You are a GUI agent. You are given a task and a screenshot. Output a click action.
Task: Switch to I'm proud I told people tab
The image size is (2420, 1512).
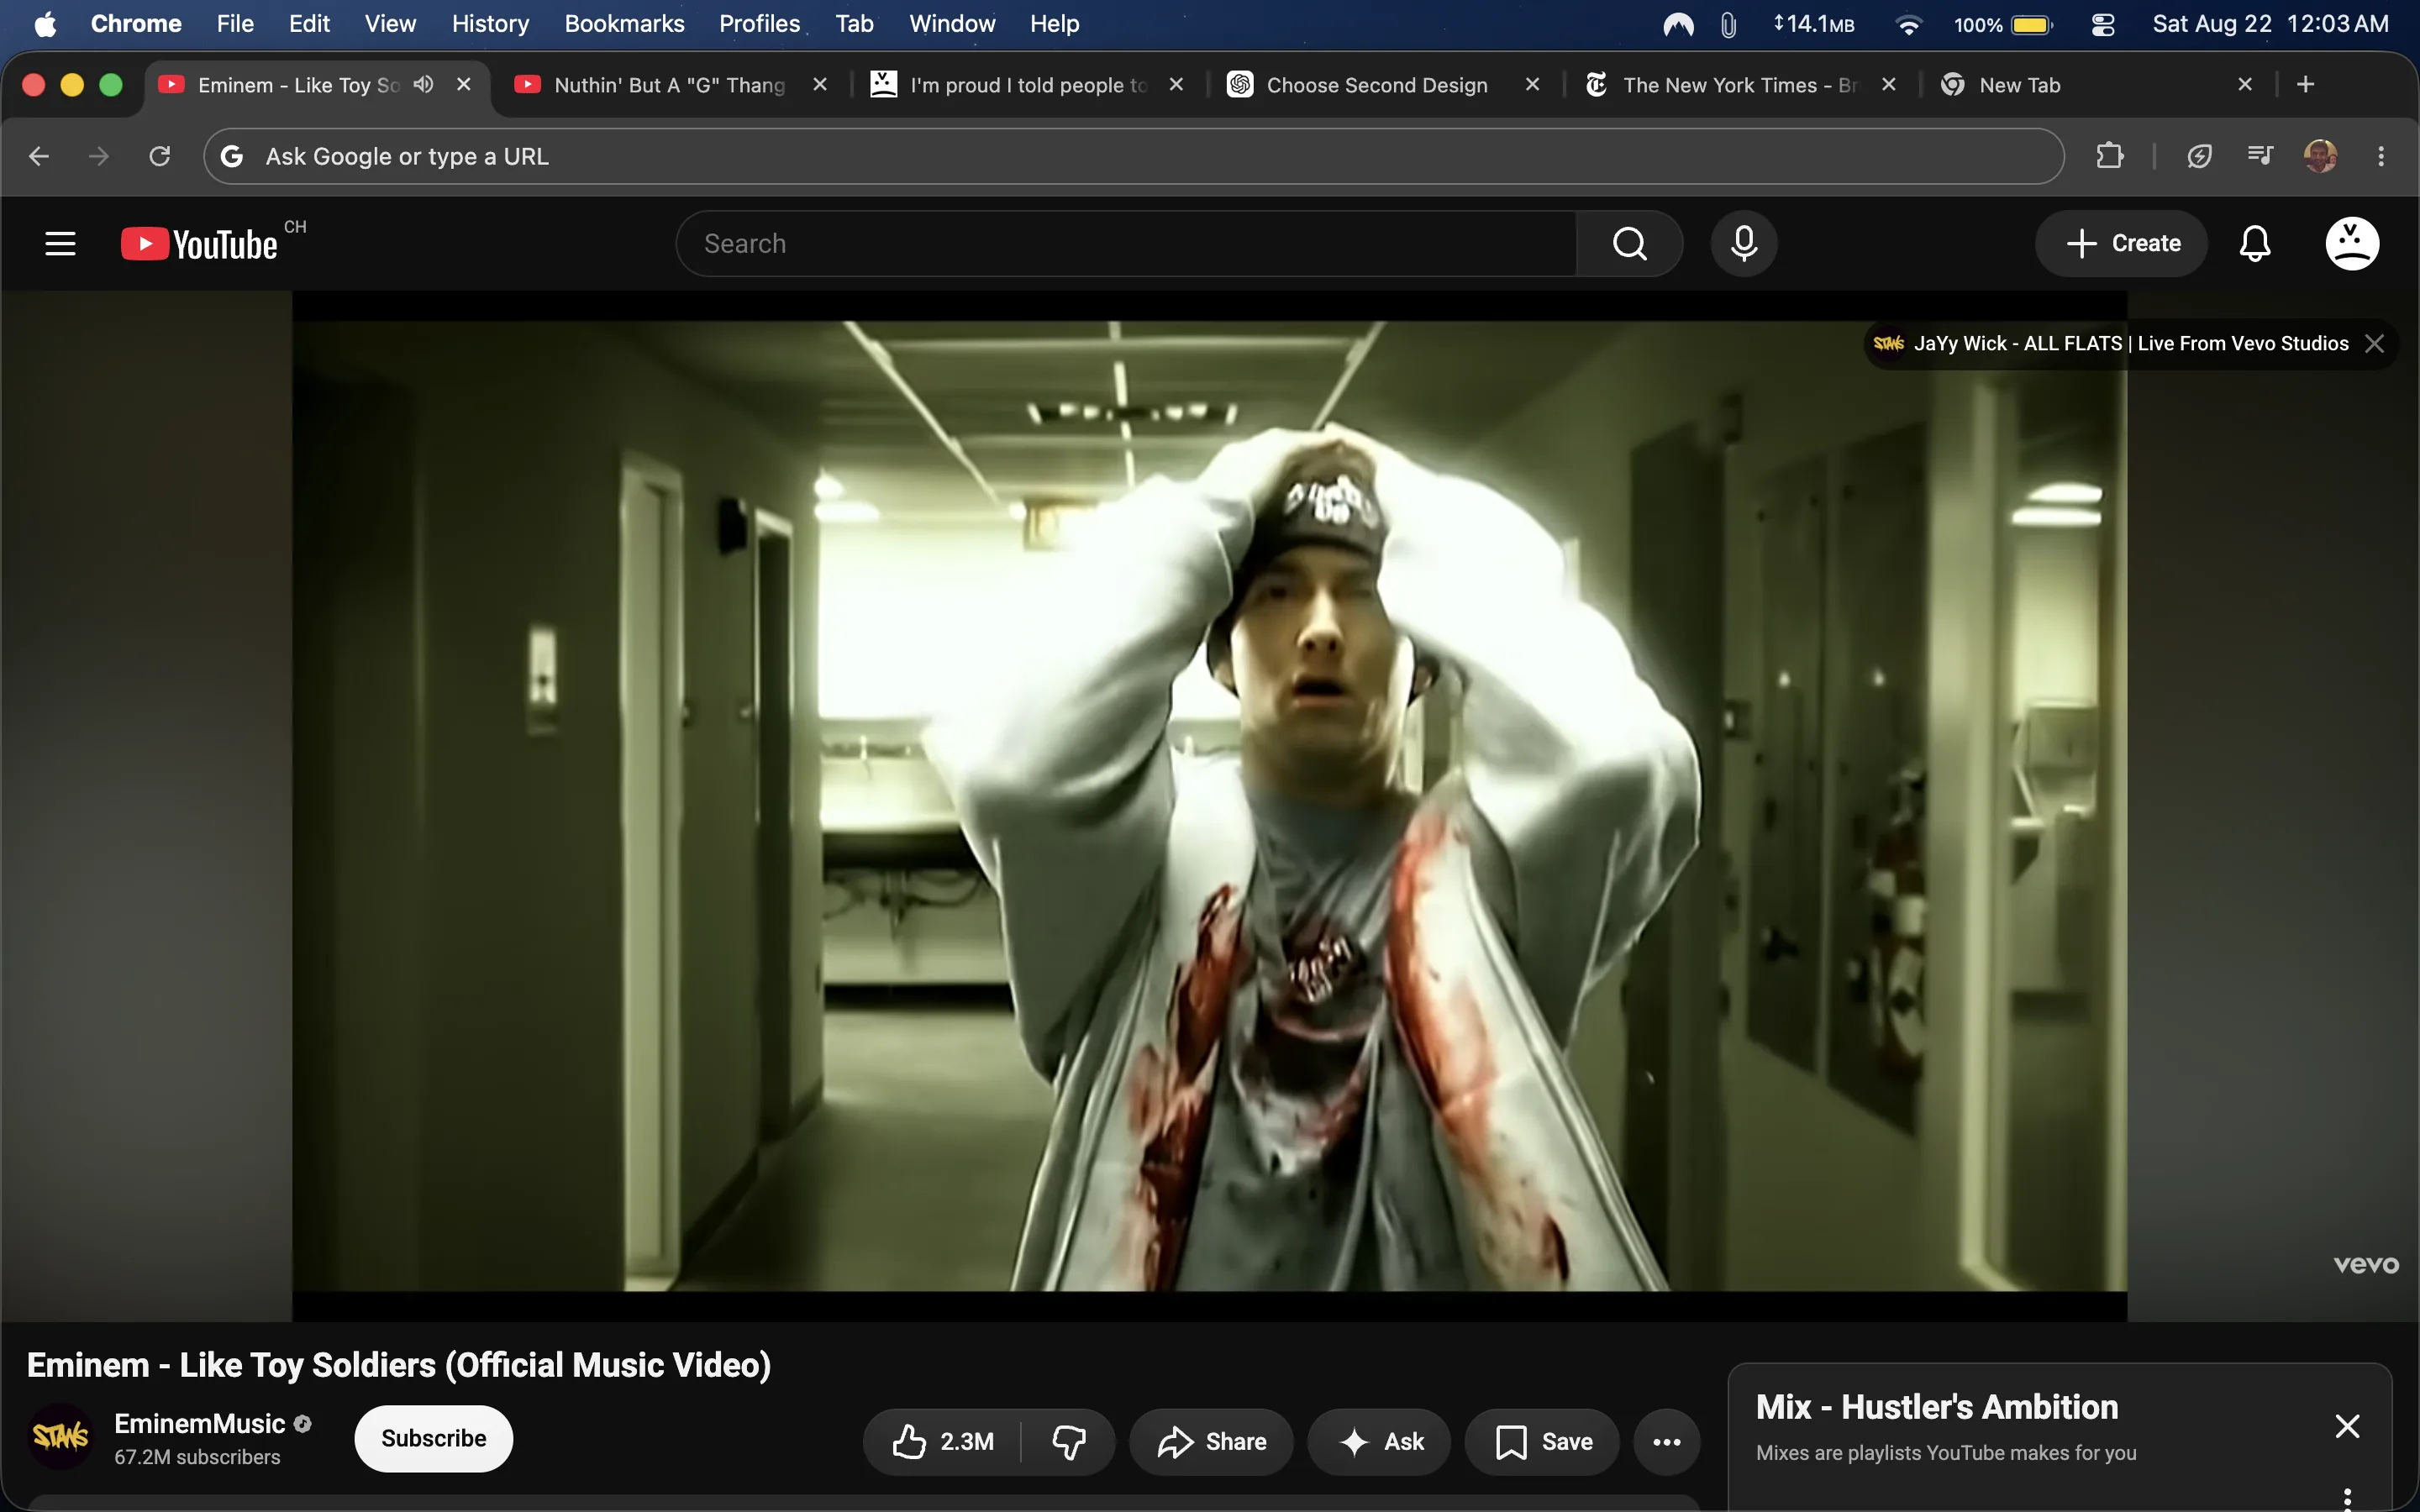[x=1028, y=85]
